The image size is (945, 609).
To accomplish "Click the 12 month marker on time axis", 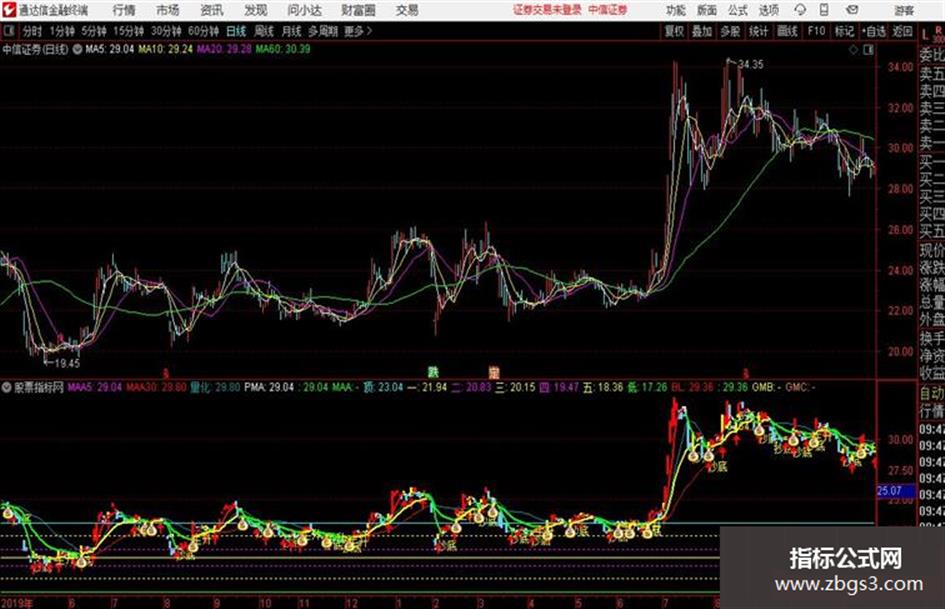I will pyautogui.click(x=351, y=603).
